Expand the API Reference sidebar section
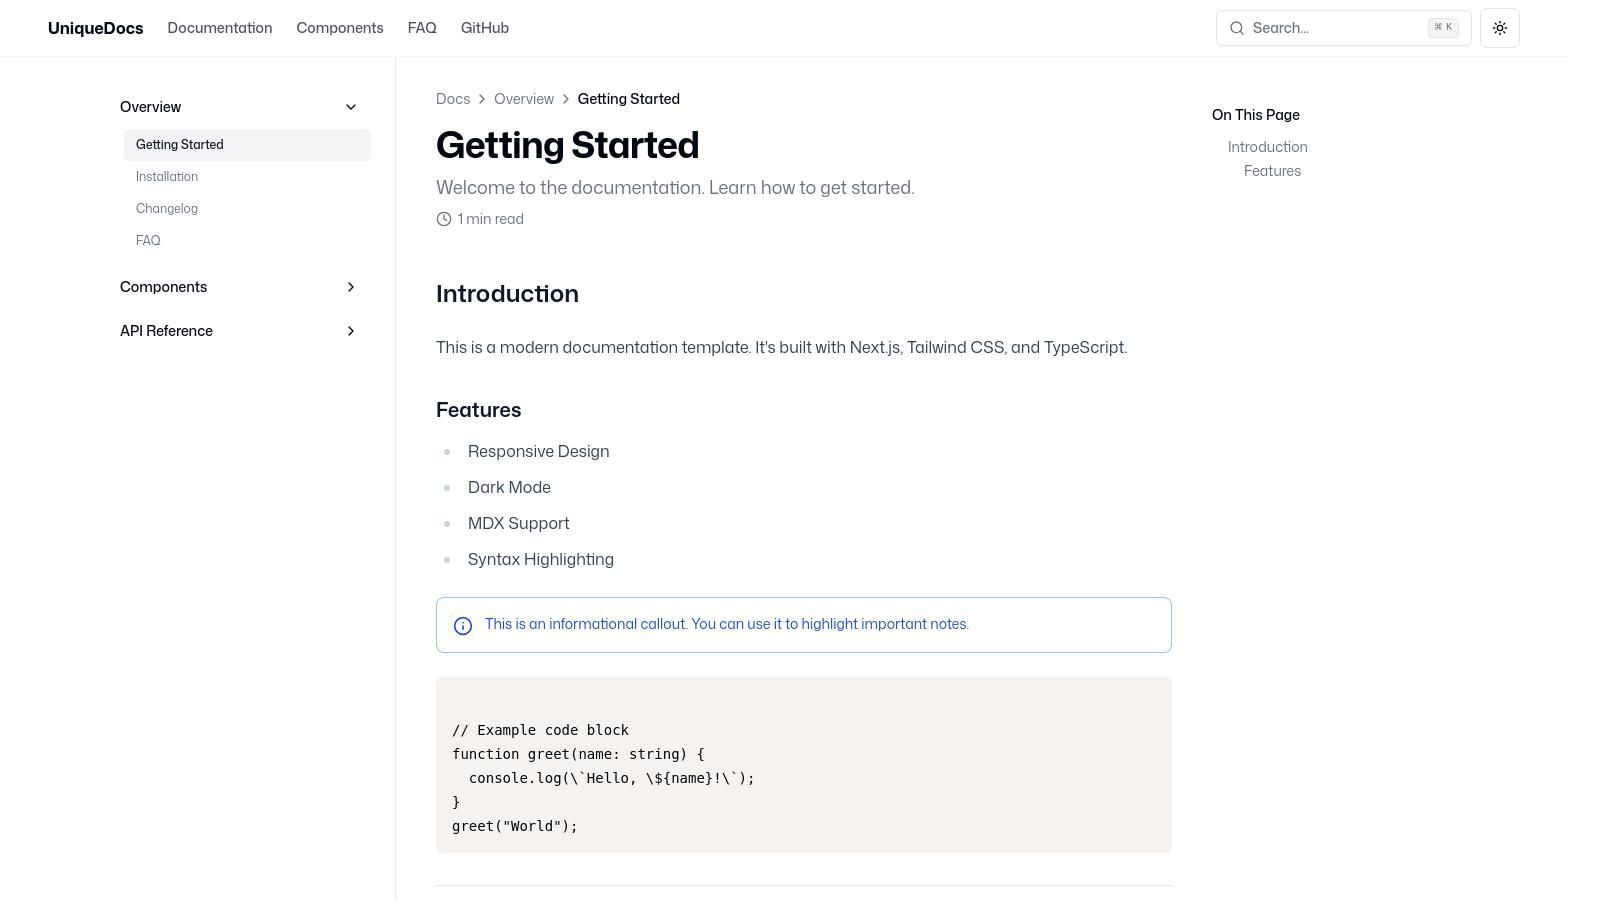The width and height of the screenshot is (1600, 900). pyautogui.click(x=351, y=331)
